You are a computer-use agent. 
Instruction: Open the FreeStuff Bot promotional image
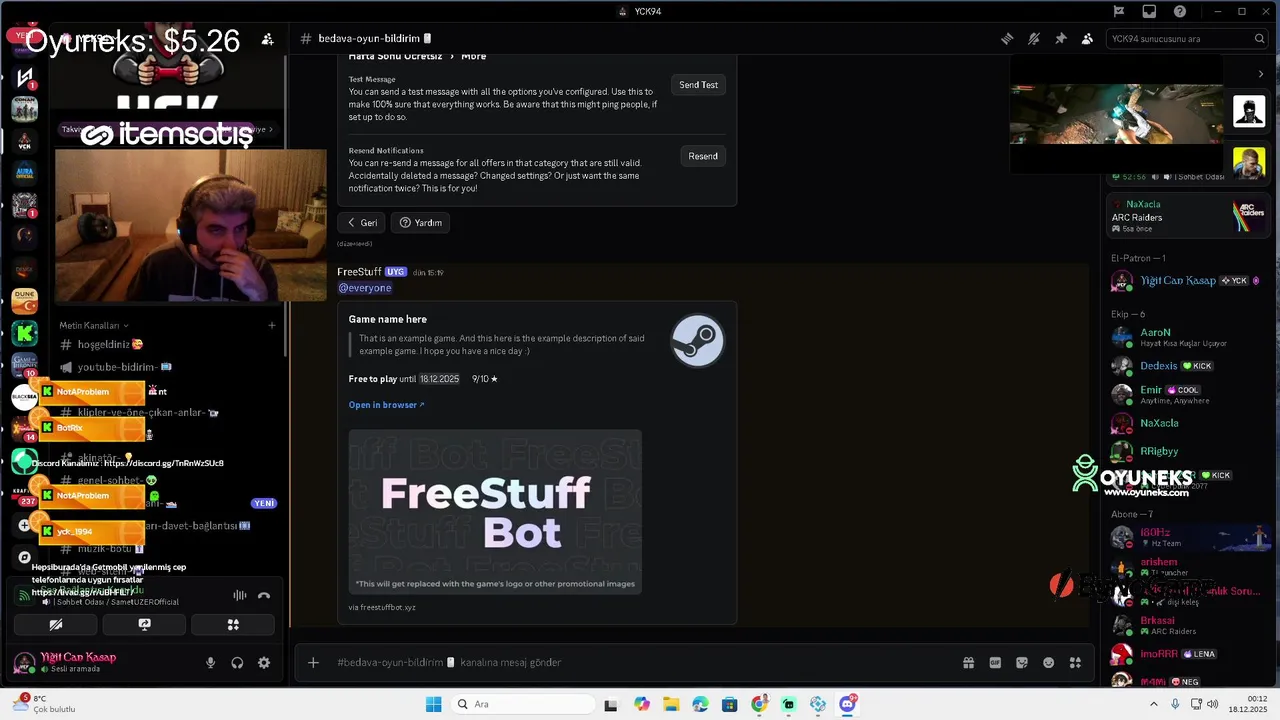pos(495,512)
